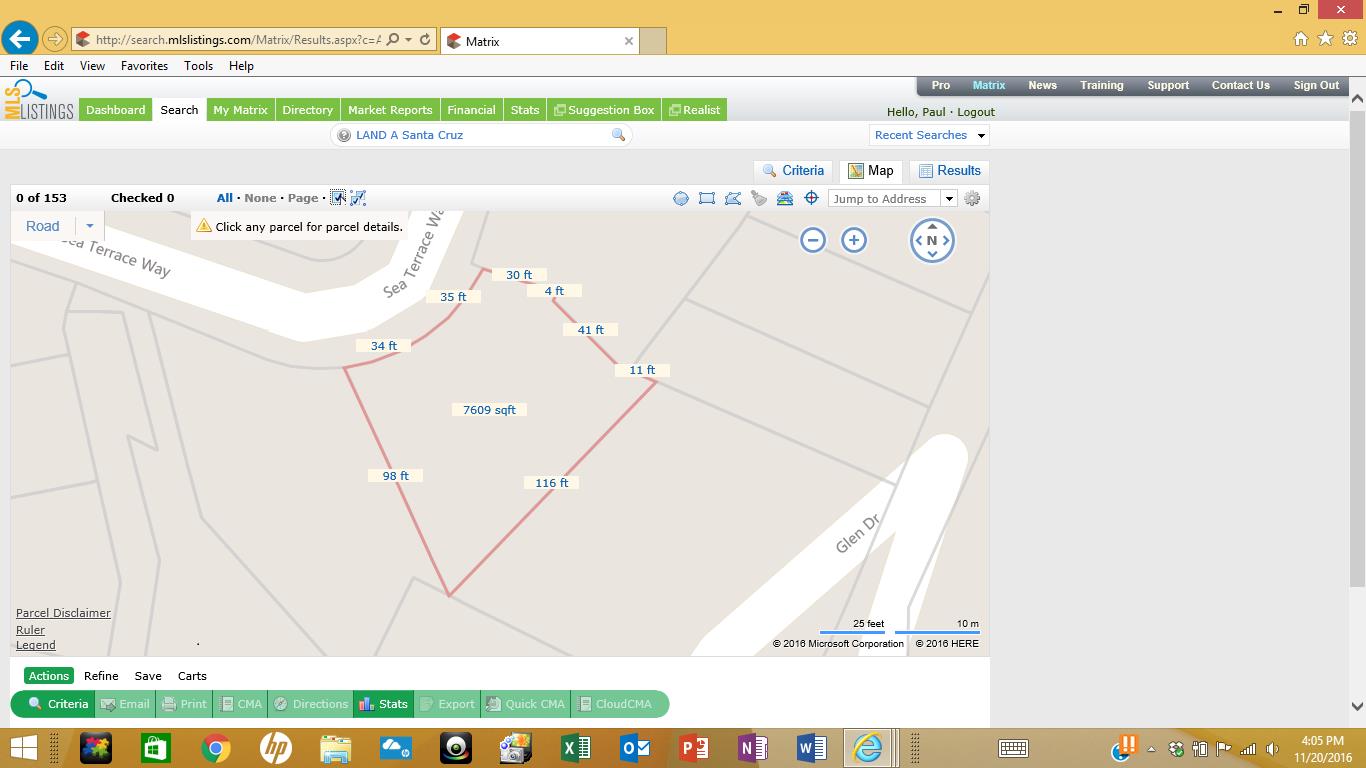
Task: Click the compass north control
Action: 932,240
